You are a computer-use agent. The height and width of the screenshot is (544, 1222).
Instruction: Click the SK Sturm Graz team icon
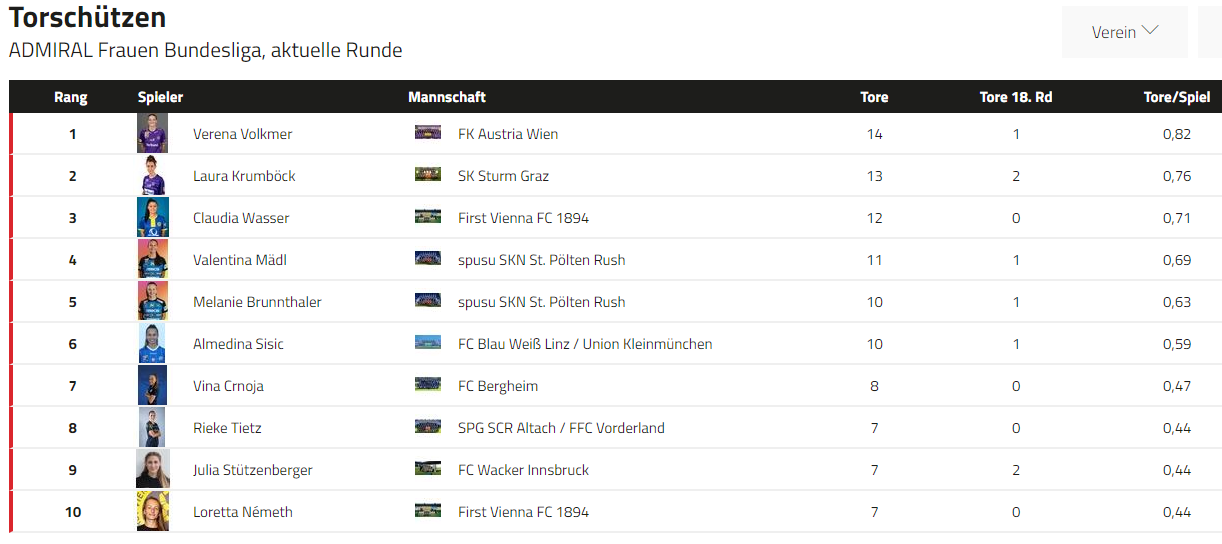click(428, 175)
